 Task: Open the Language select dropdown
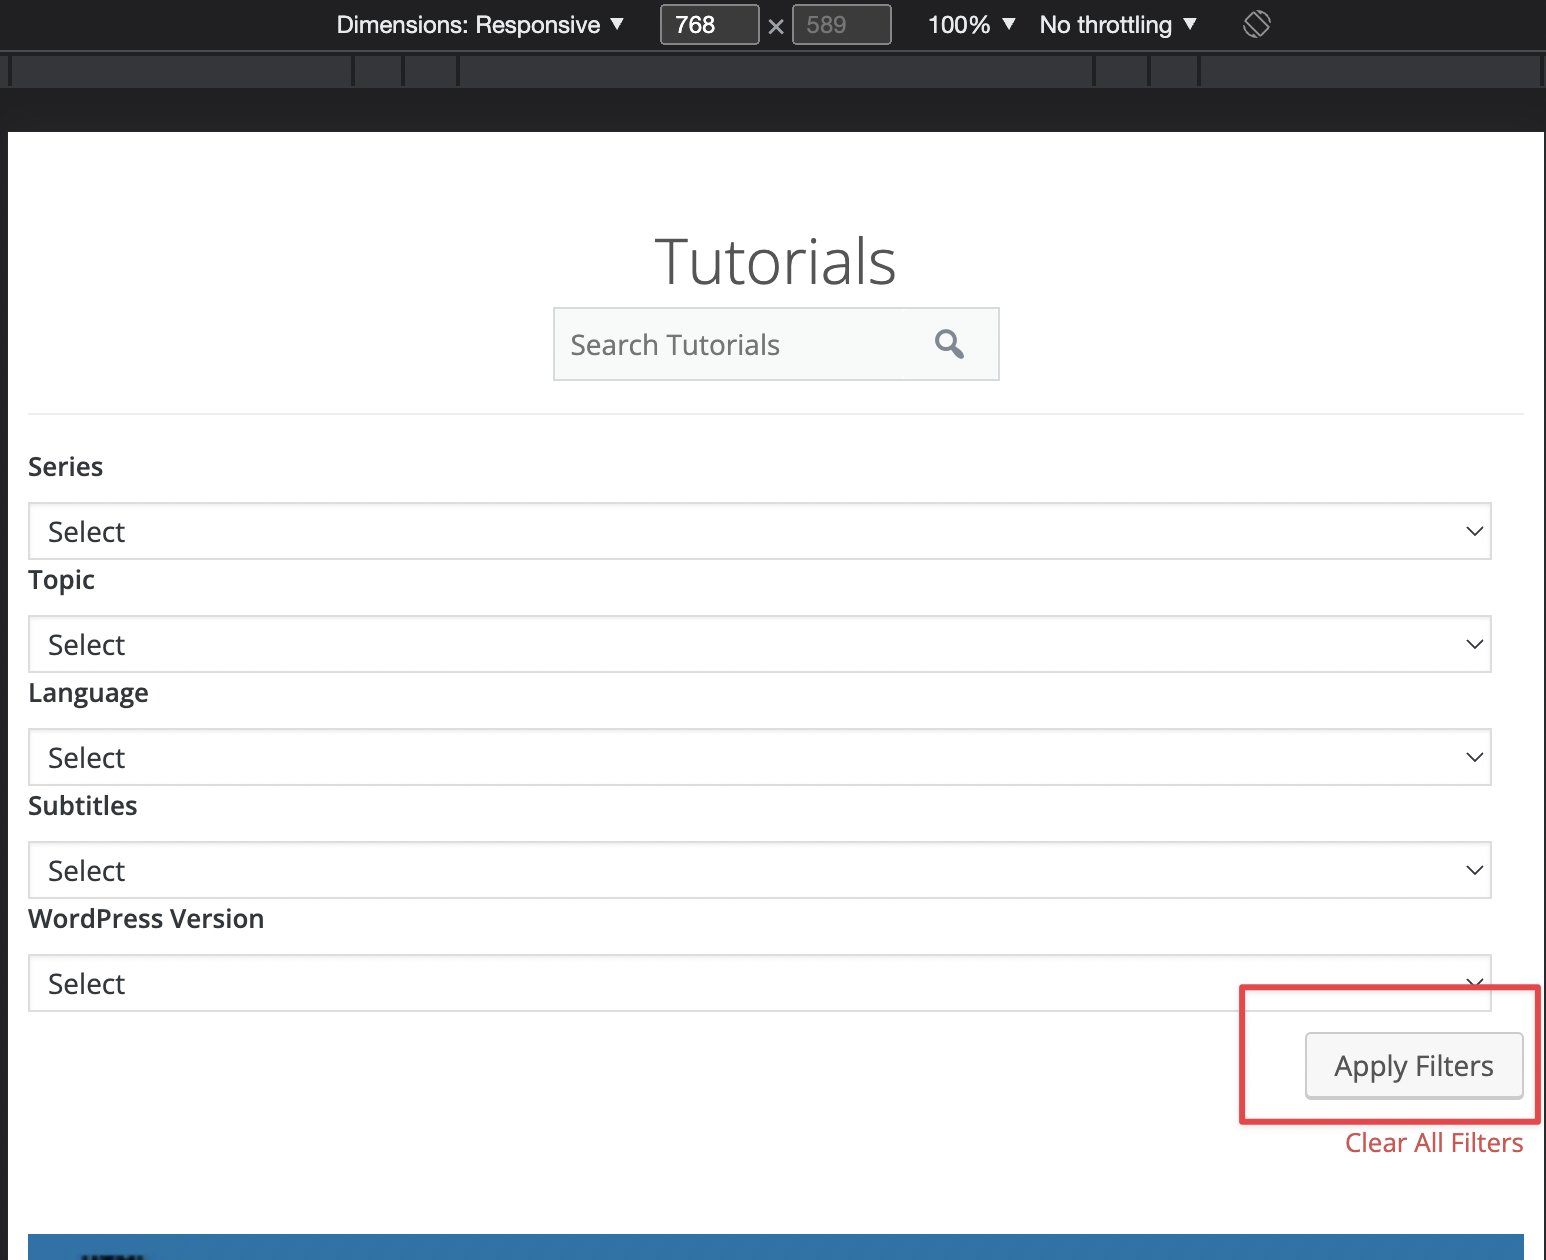pos(760,757)
